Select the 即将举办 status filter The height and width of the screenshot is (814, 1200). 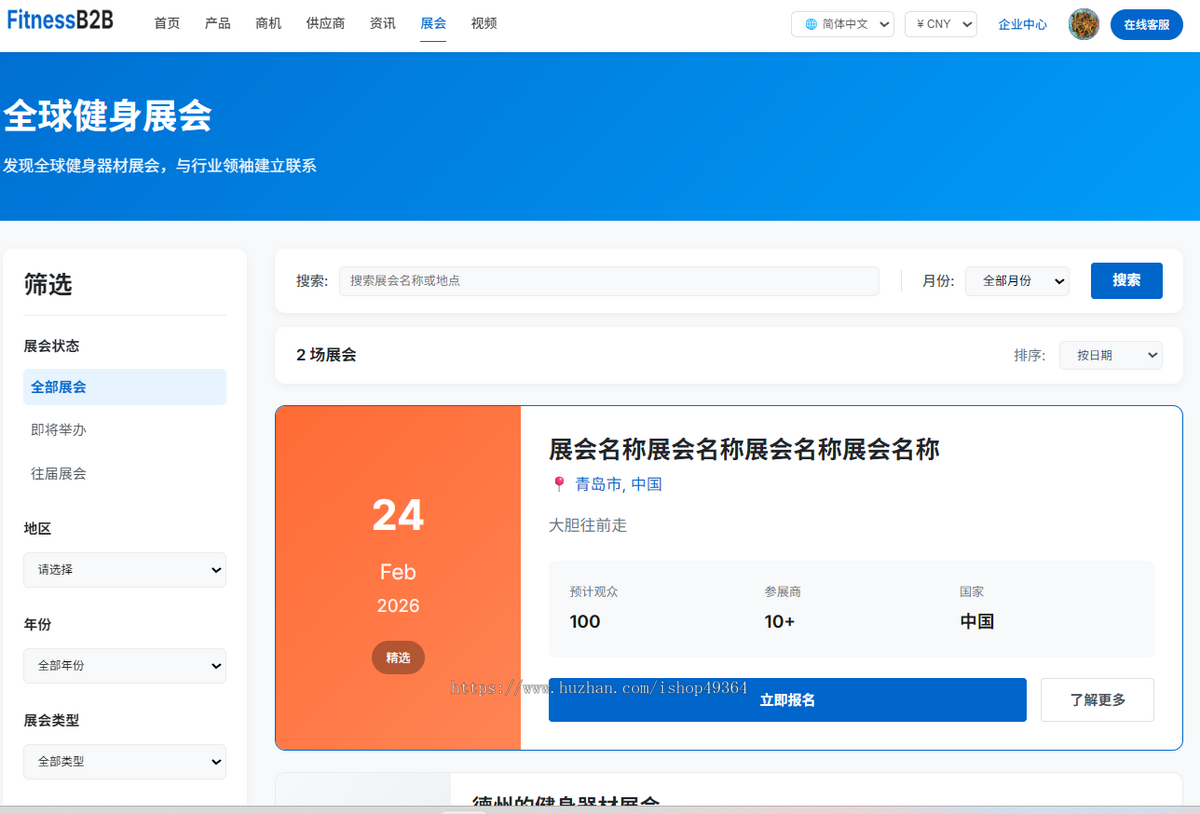click(125, 430)
